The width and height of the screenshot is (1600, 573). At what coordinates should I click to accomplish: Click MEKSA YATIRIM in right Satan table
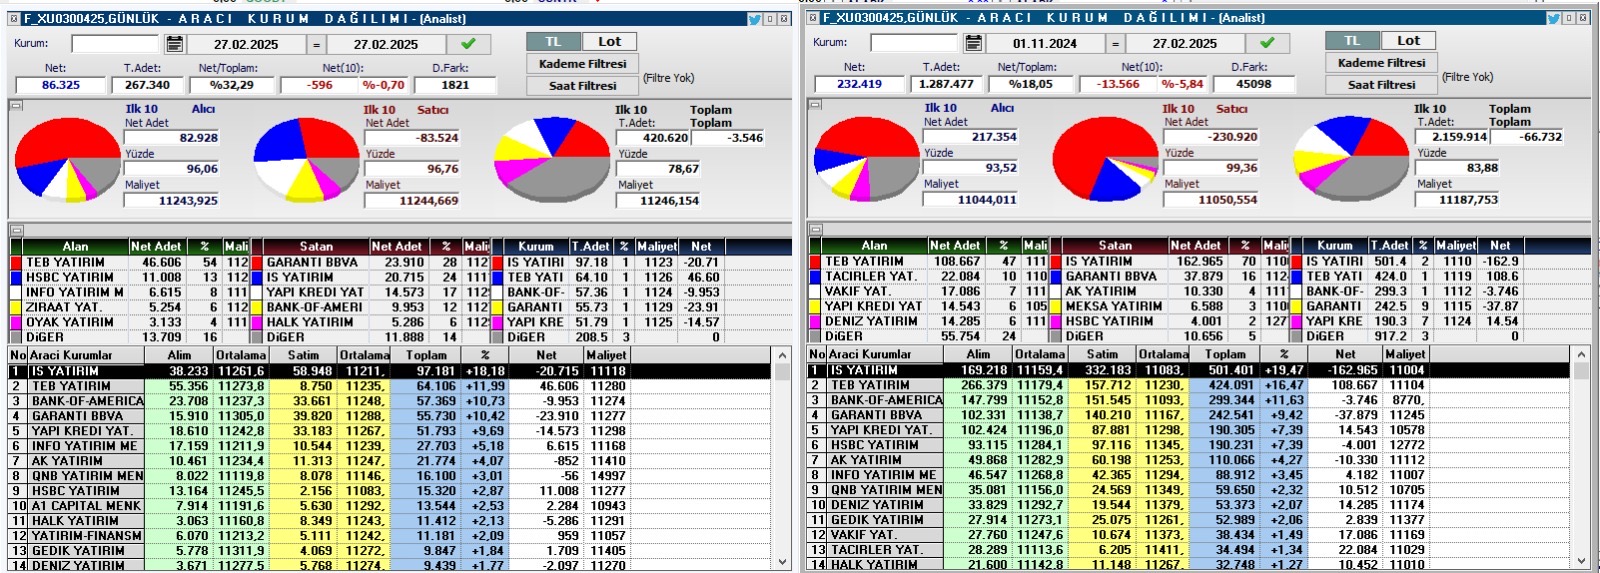[x=1113, y=306]
